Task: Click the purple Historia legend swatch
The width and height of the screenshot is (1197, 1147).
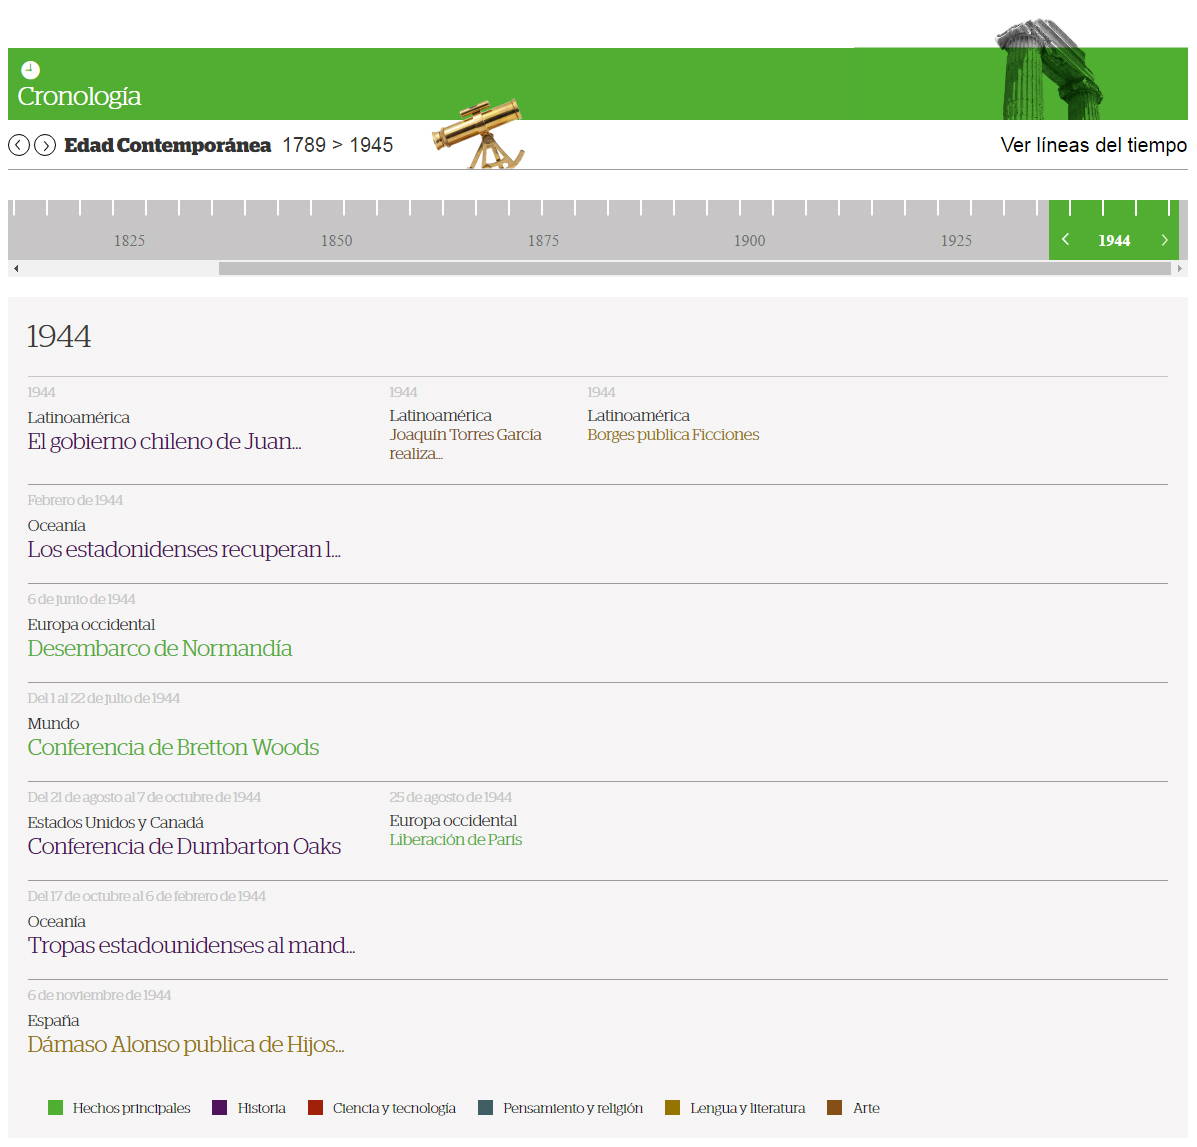Action: (x=220, y=1108)
